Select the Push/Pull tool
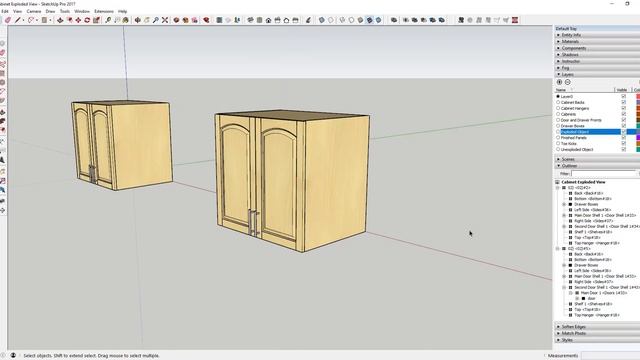This screenshot has height=360, width=640. 60,20
